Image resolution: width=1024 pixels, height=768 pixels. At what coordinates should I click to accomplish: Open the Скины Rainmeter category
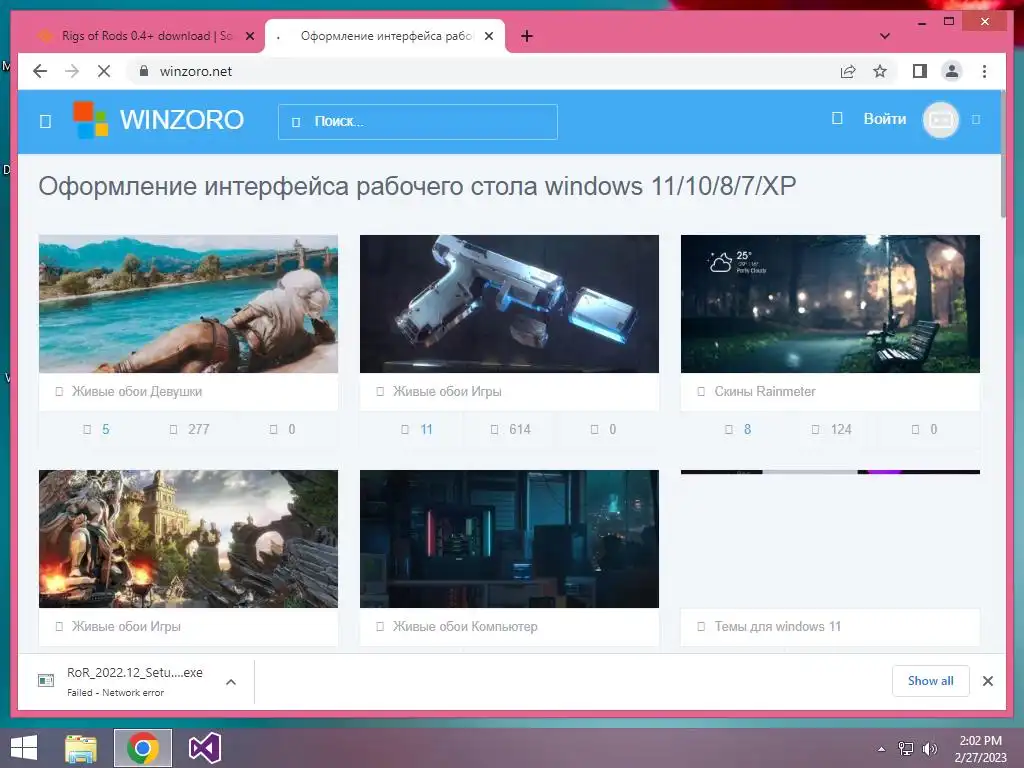765,391
